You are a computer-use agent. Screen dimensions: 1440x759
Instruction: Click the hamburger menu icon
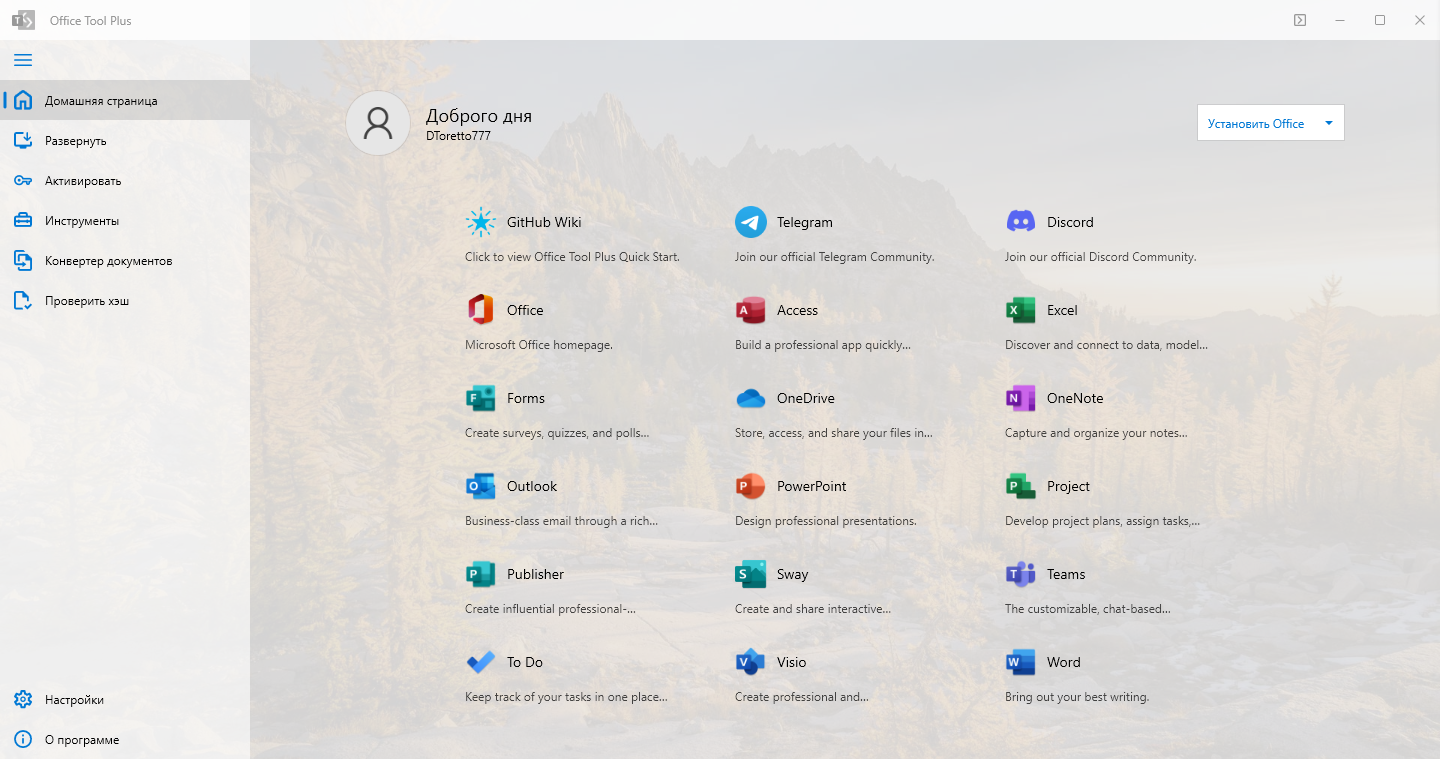coord(22,60)
